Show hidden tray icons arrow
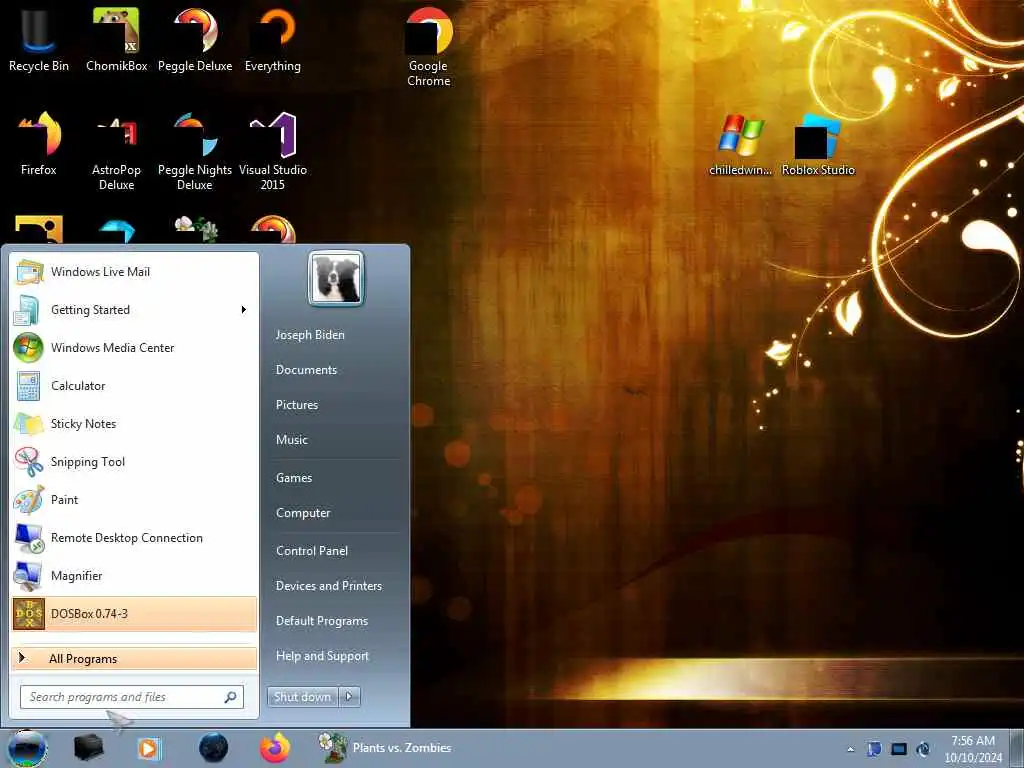 [850, 750]
